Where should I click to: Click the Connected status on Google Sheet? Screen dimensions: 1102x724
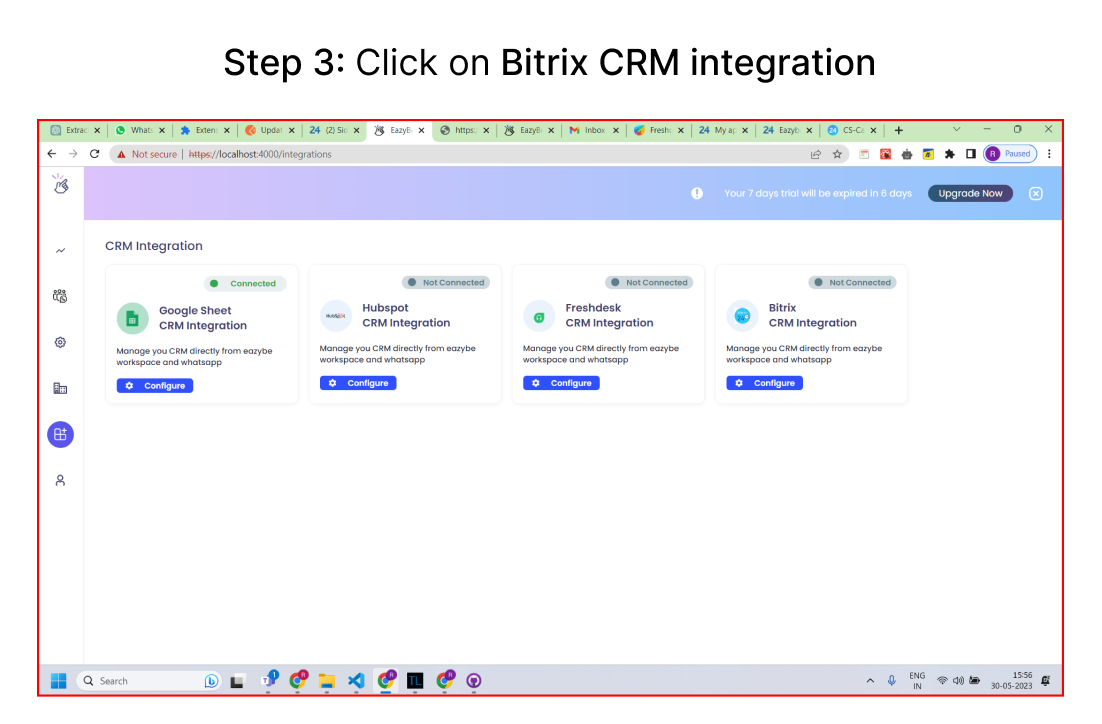245,283
